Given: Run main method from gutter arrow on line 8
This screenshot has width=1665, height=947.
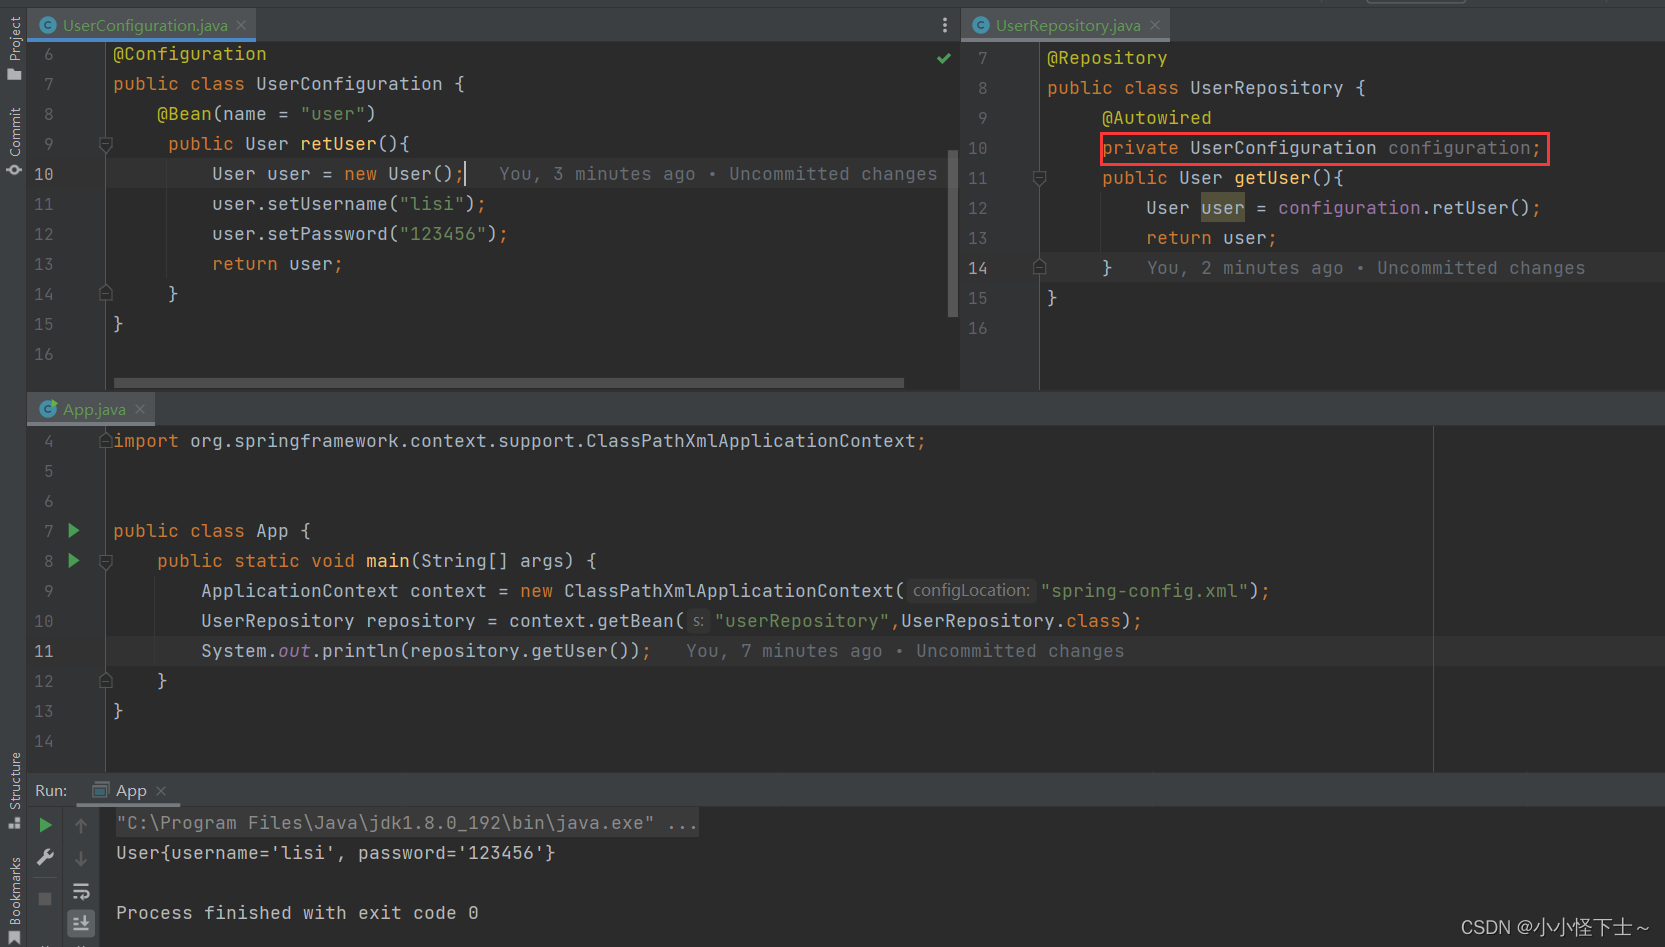Looking at the screenshot, I should click(73, 560).
